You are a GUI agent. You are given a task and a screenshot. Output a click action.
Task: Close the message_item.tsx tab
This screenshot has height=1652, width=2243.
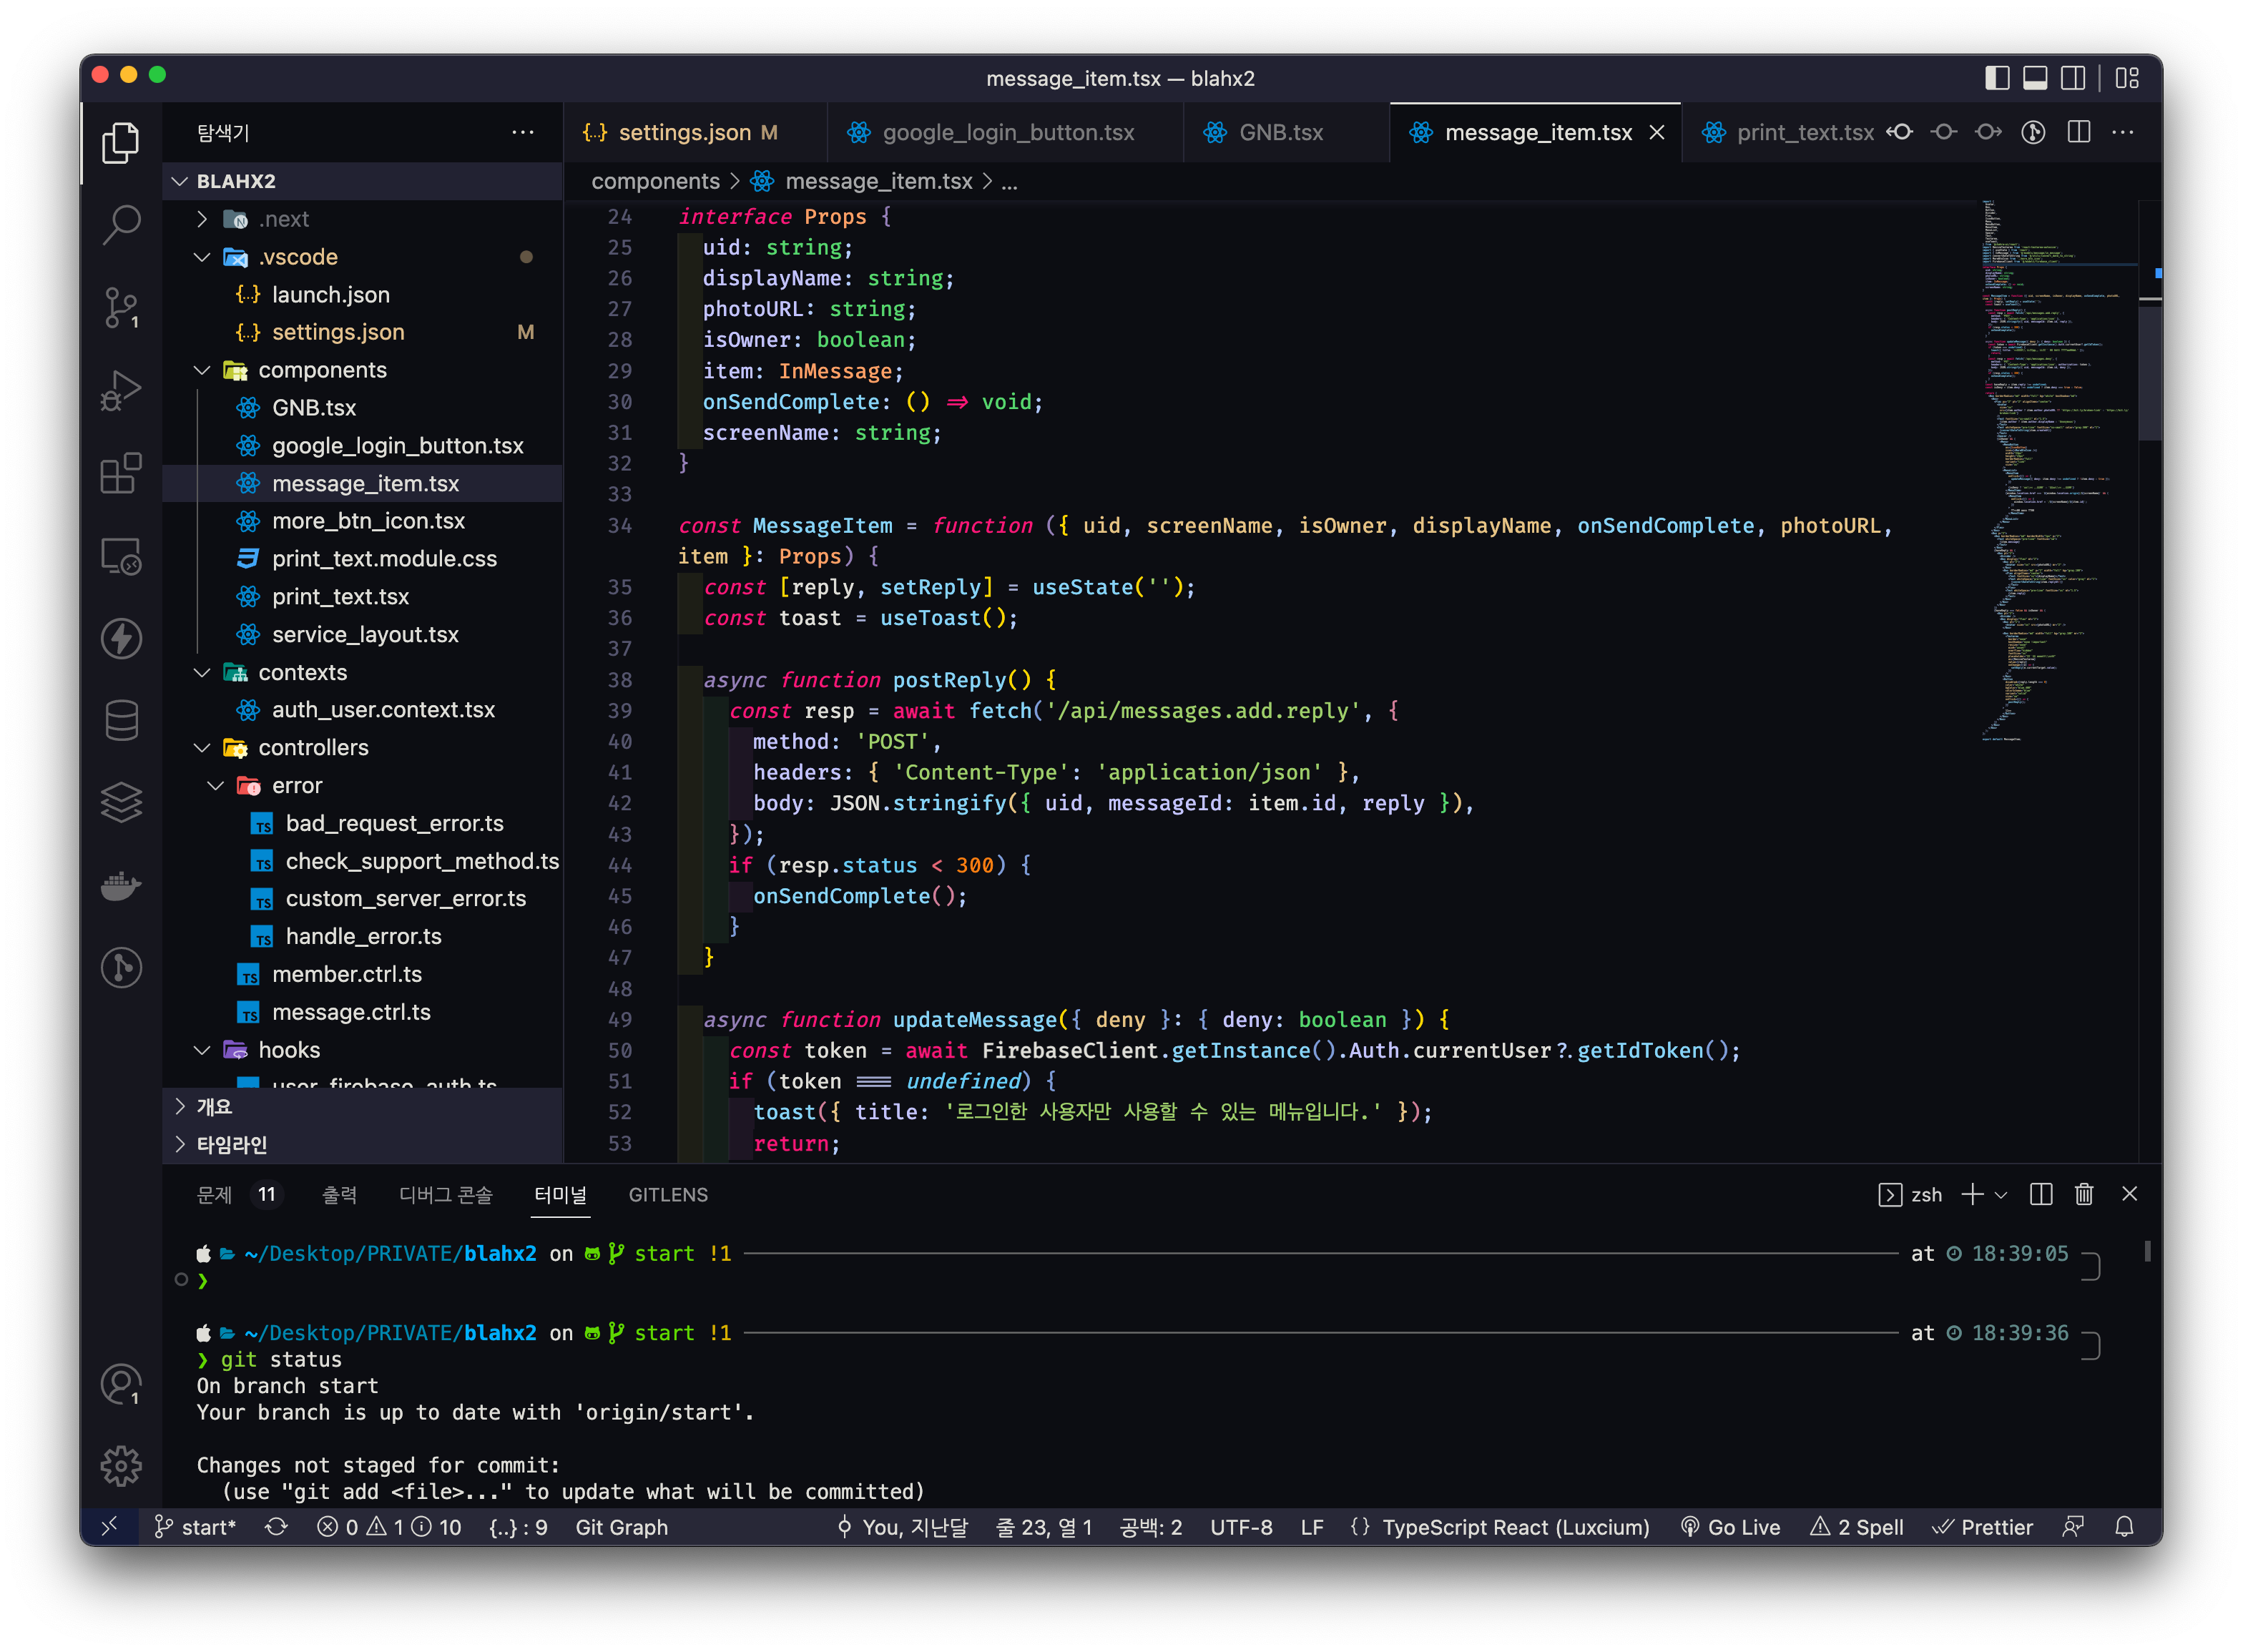tap(1657, 132)
